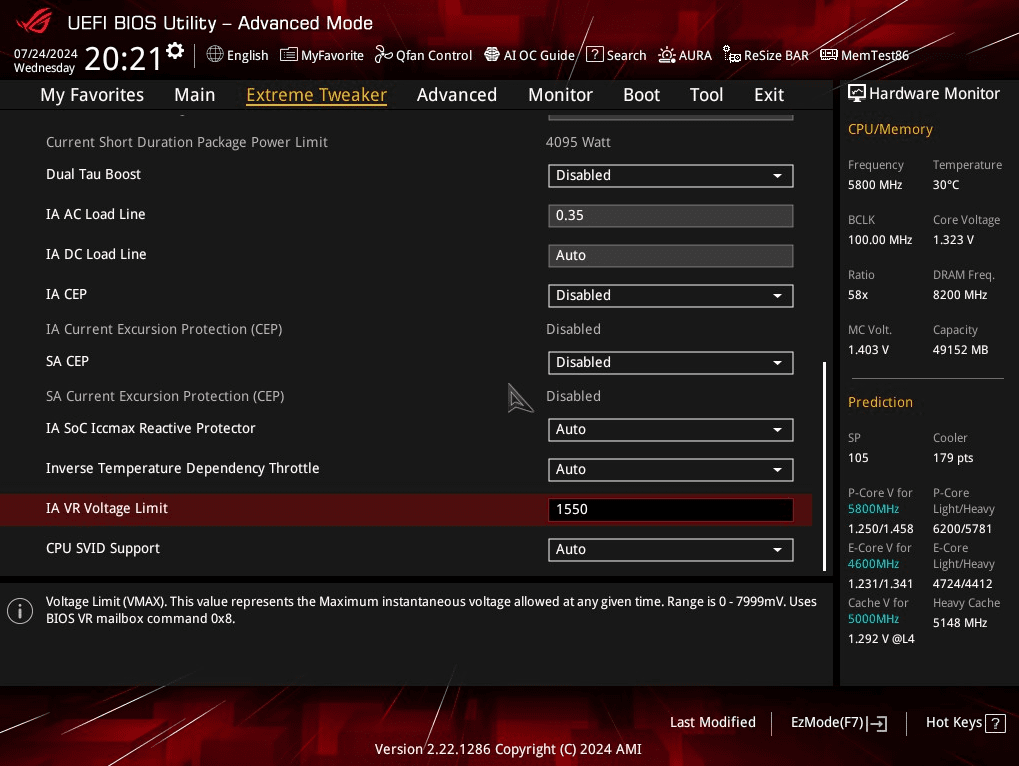Click the Hot Keys label
The height and width of the screenshot is (766, 1019).
[953, 722]
